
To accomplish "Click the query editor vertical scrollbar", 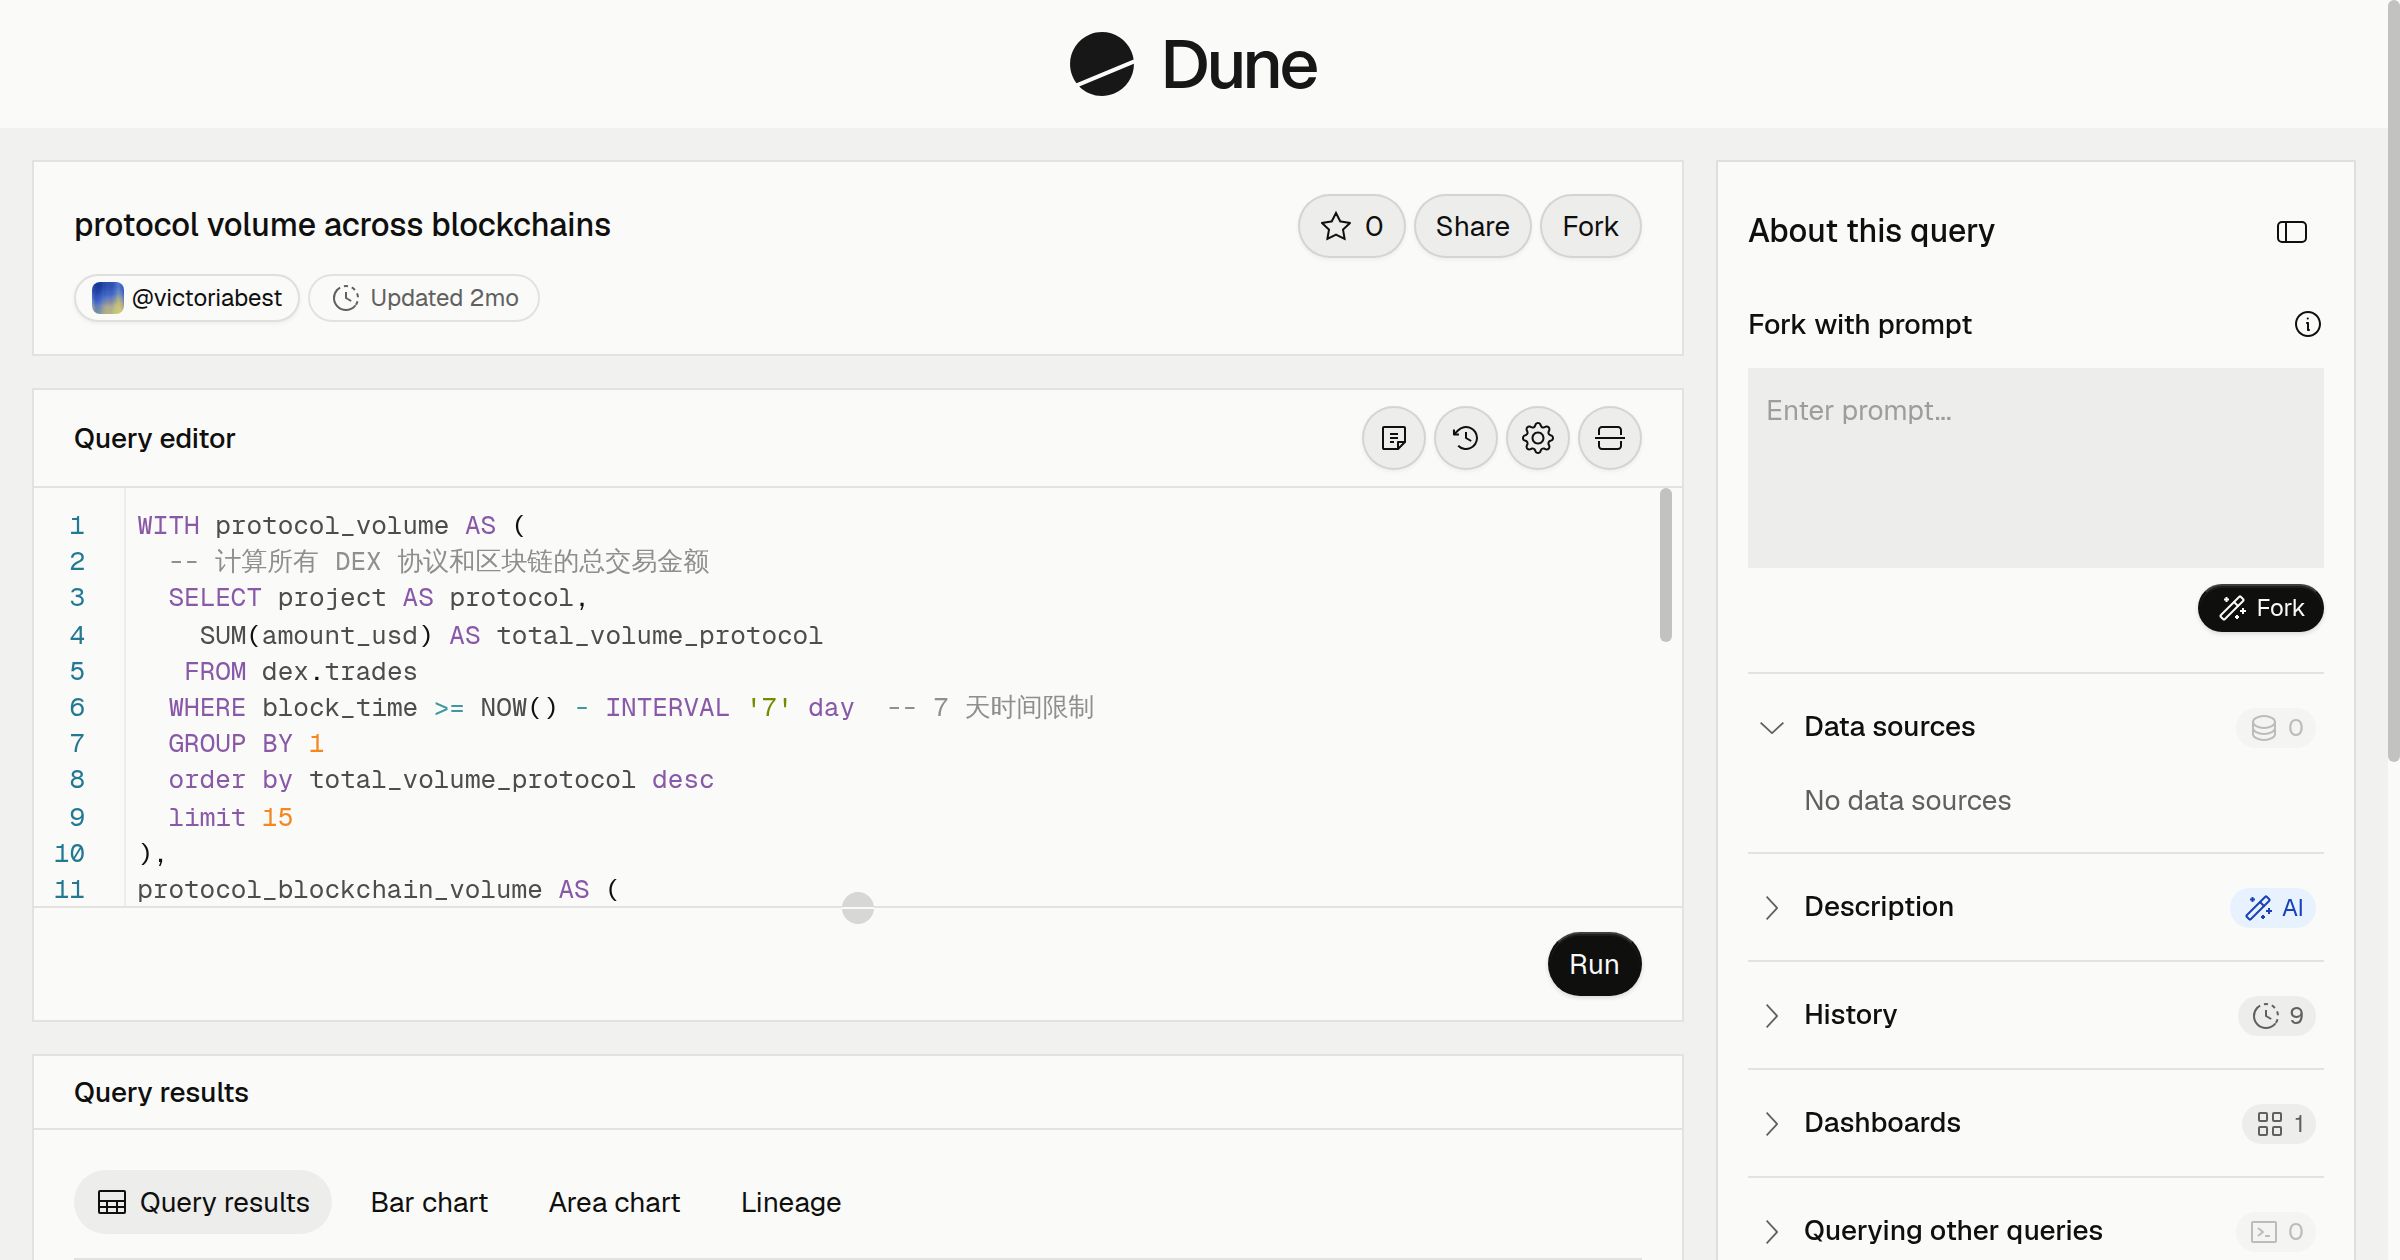I will [x=1665, y=565].
